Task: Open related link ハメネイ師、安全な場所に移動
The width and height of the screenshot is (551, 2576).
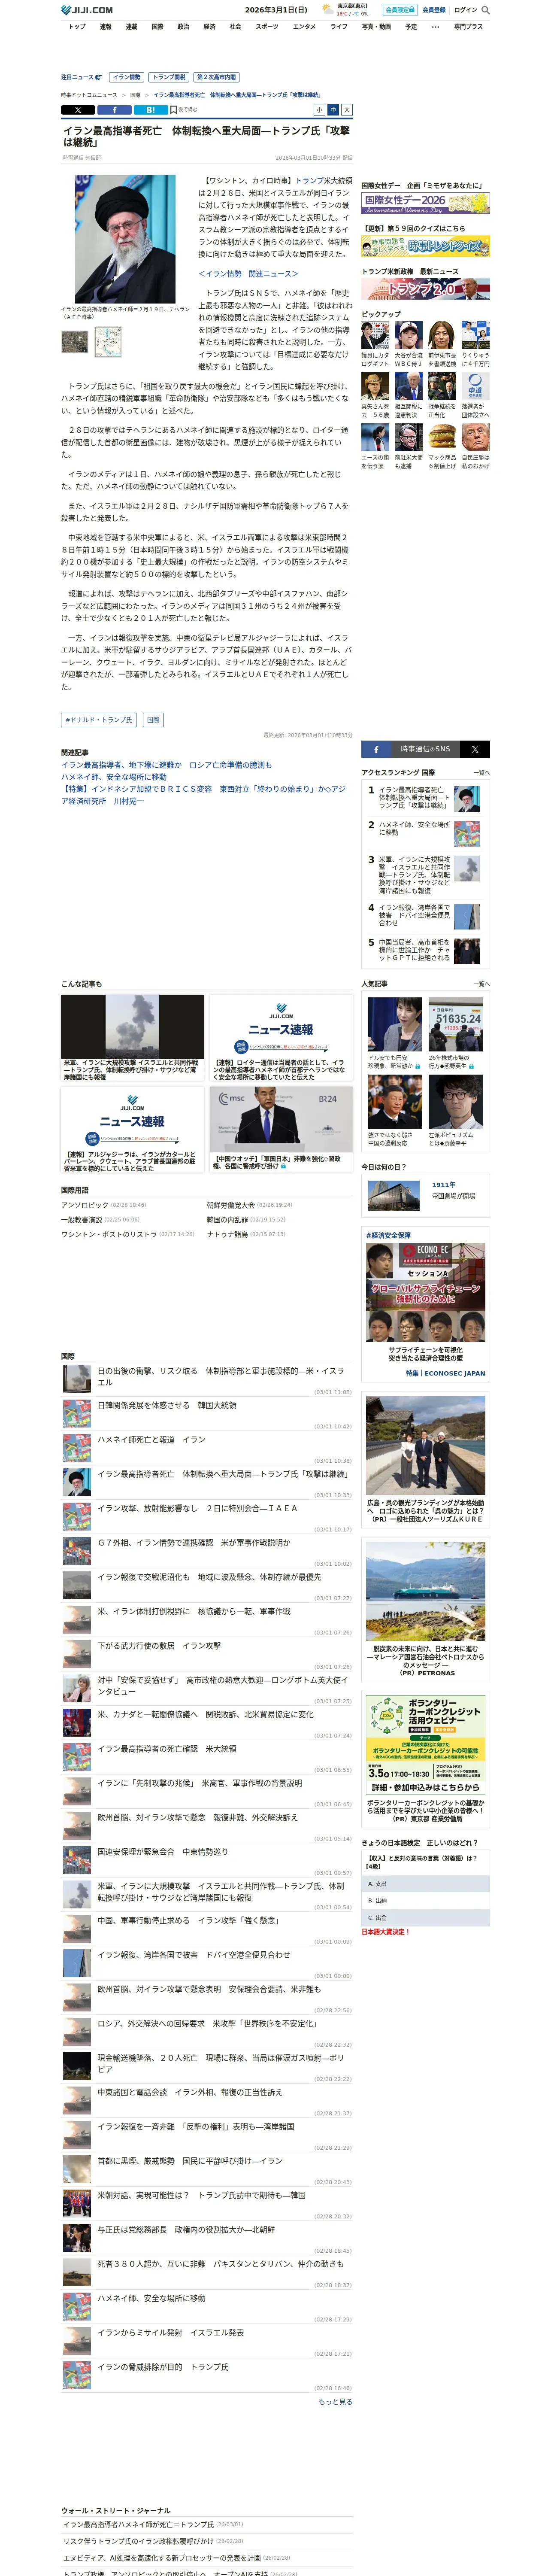Action: (114, 777)
